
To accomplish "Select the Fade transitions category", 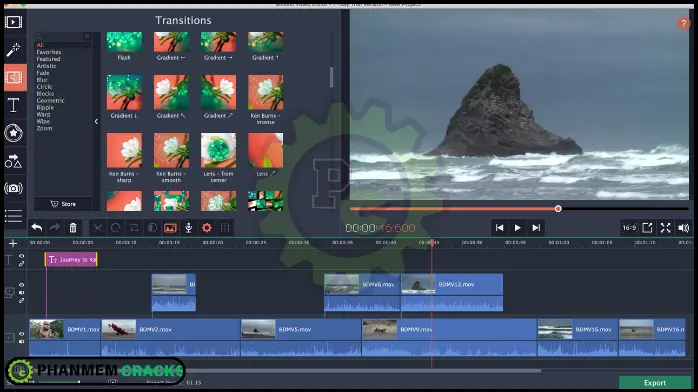I will [43, 73].
